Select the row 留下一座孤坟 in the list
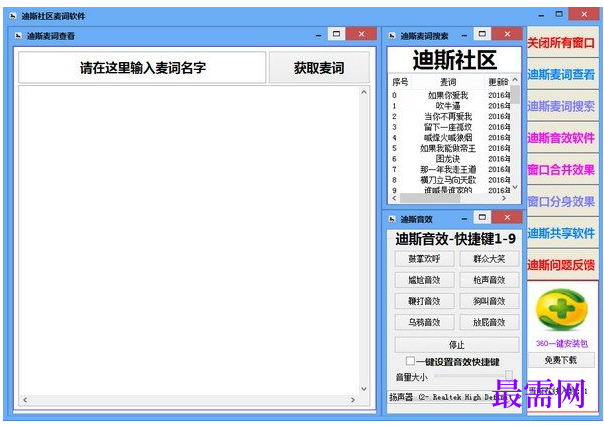604x425 pixels. pos(450,127)
